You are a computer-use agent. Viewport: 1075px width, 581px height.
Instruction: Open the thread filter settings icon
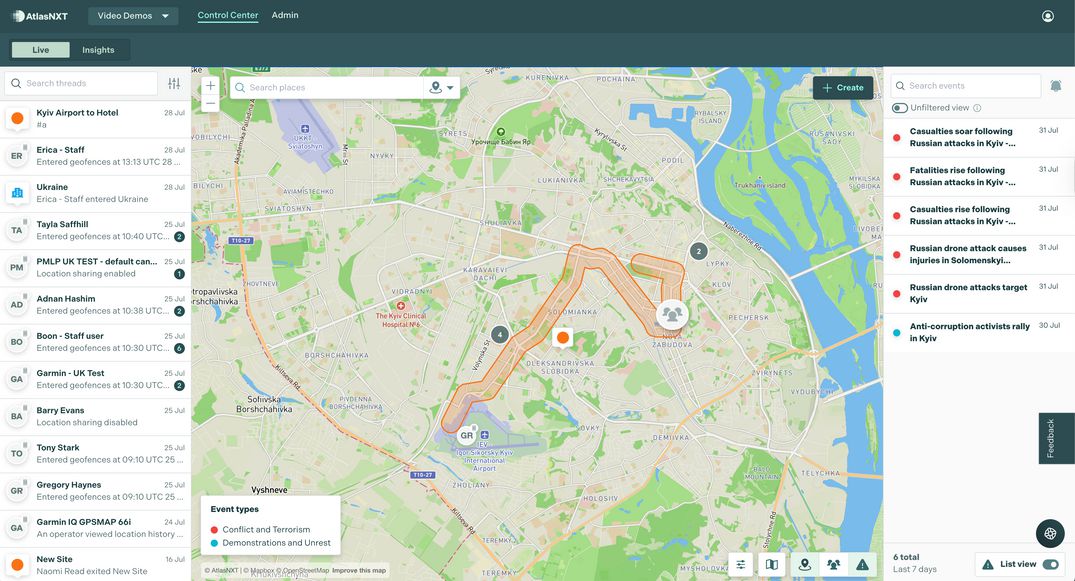pos(174,84)
